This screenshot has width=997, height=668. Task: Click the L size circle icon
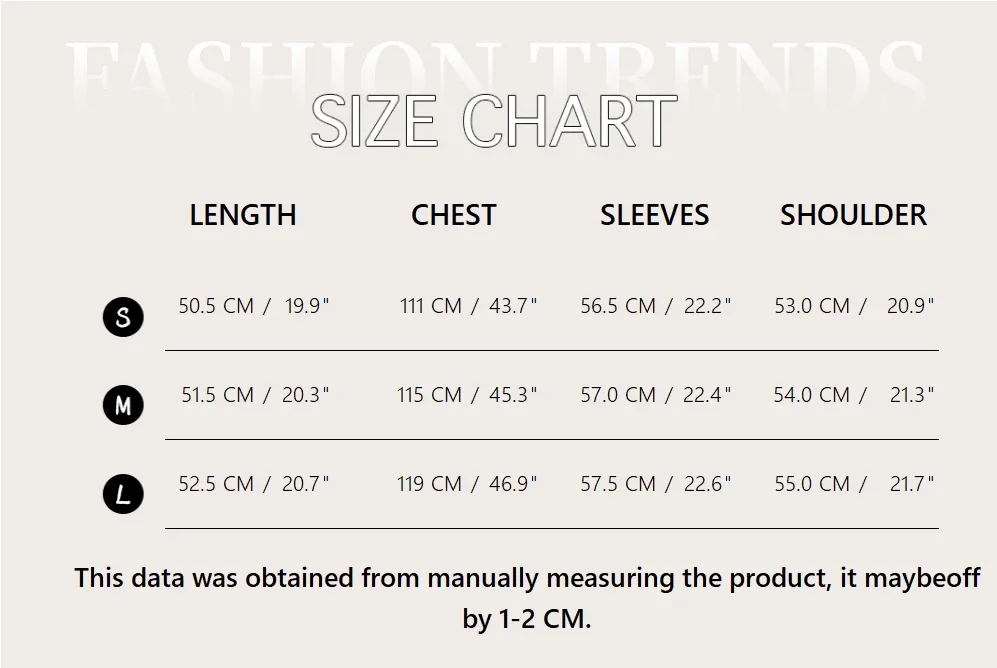tap(123, 494)
